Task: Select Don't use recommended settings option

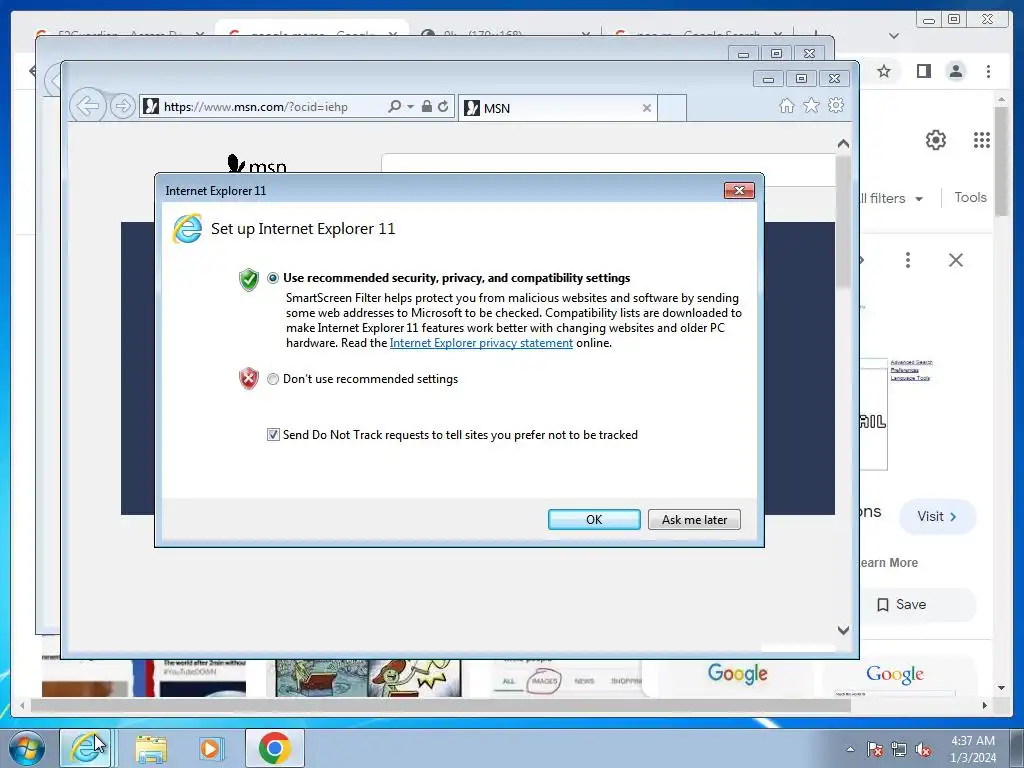Action: point(273,379)
